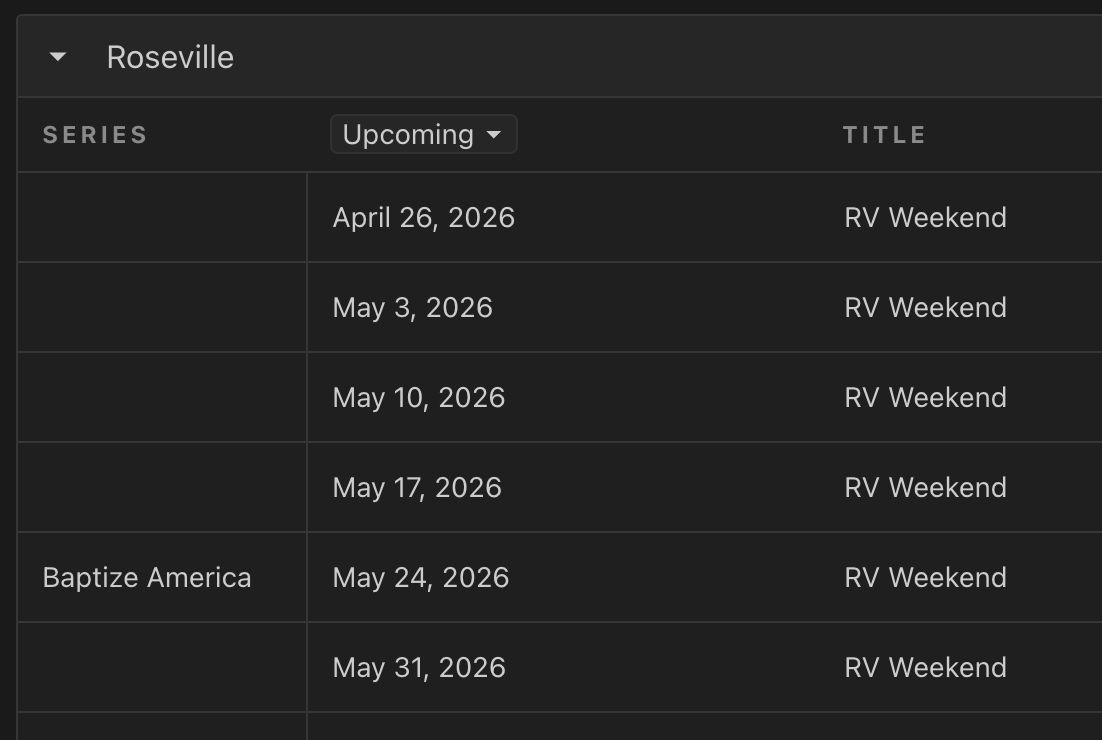This screenshot has height=740, width=1102.
Task: Open the Upcoming filter dropdown
Action: pos(424,134)
